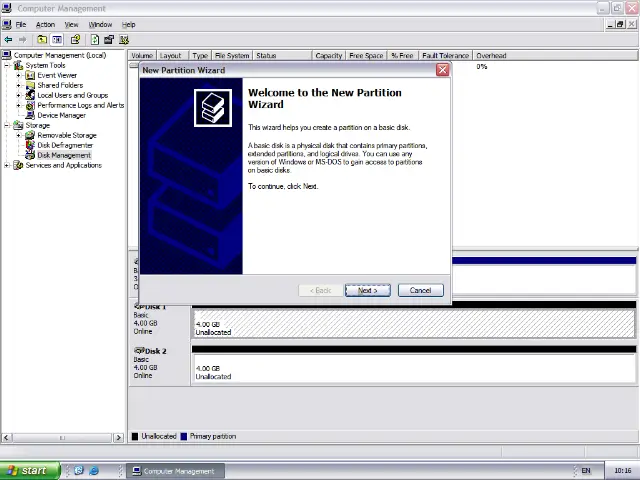This screenshot has height=480, width=640.
Task: Open the Action menu
Action: point(45,24)
